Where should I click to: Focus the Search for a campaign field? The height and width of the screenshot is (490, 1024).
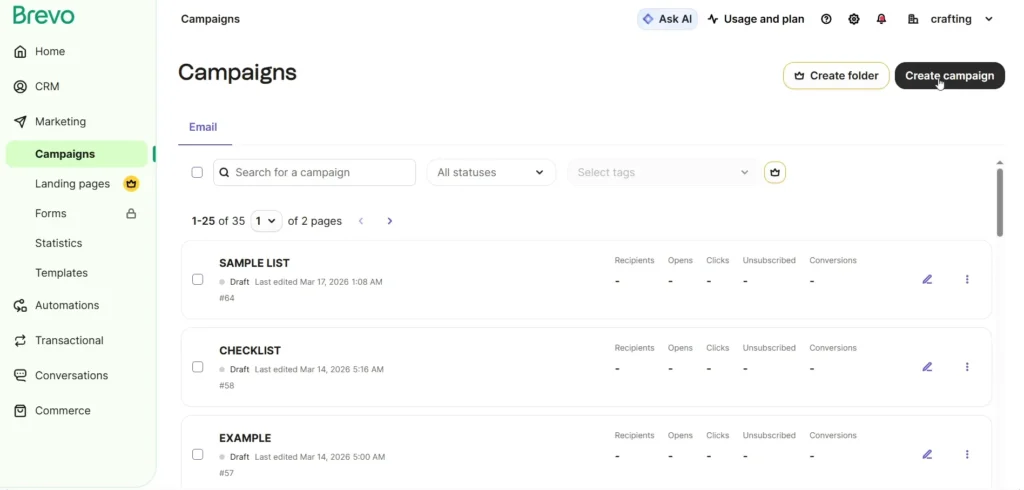[314, 172]
